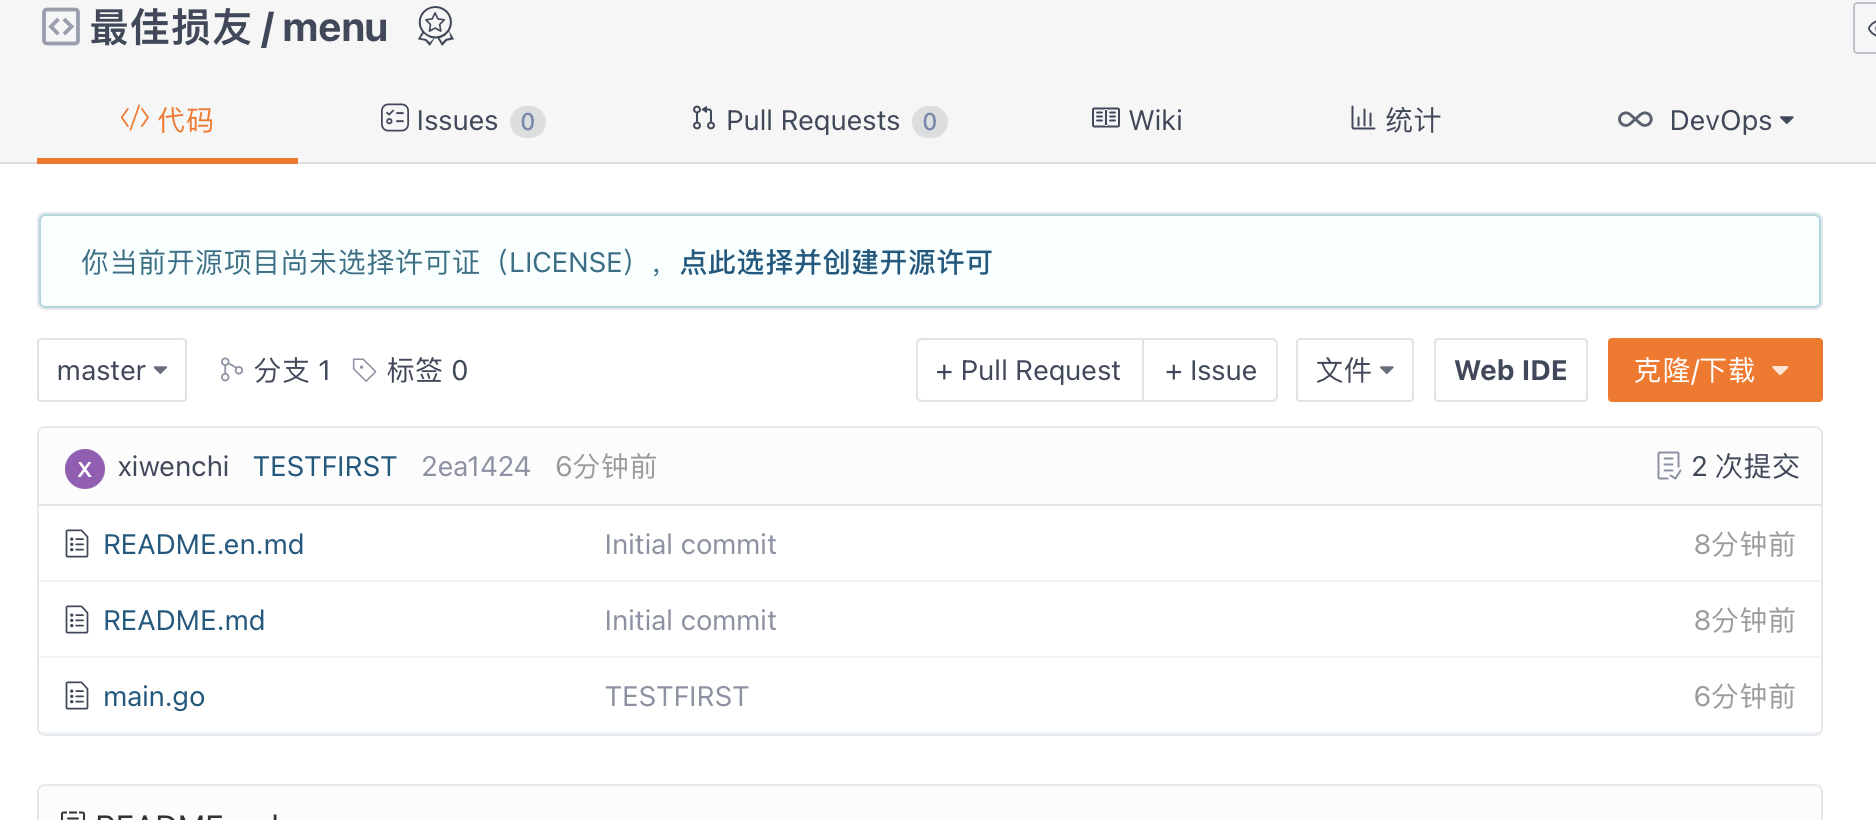Open the master branch dropdown
Screen dimensions: 1876x820
click(x=112, y=370)
